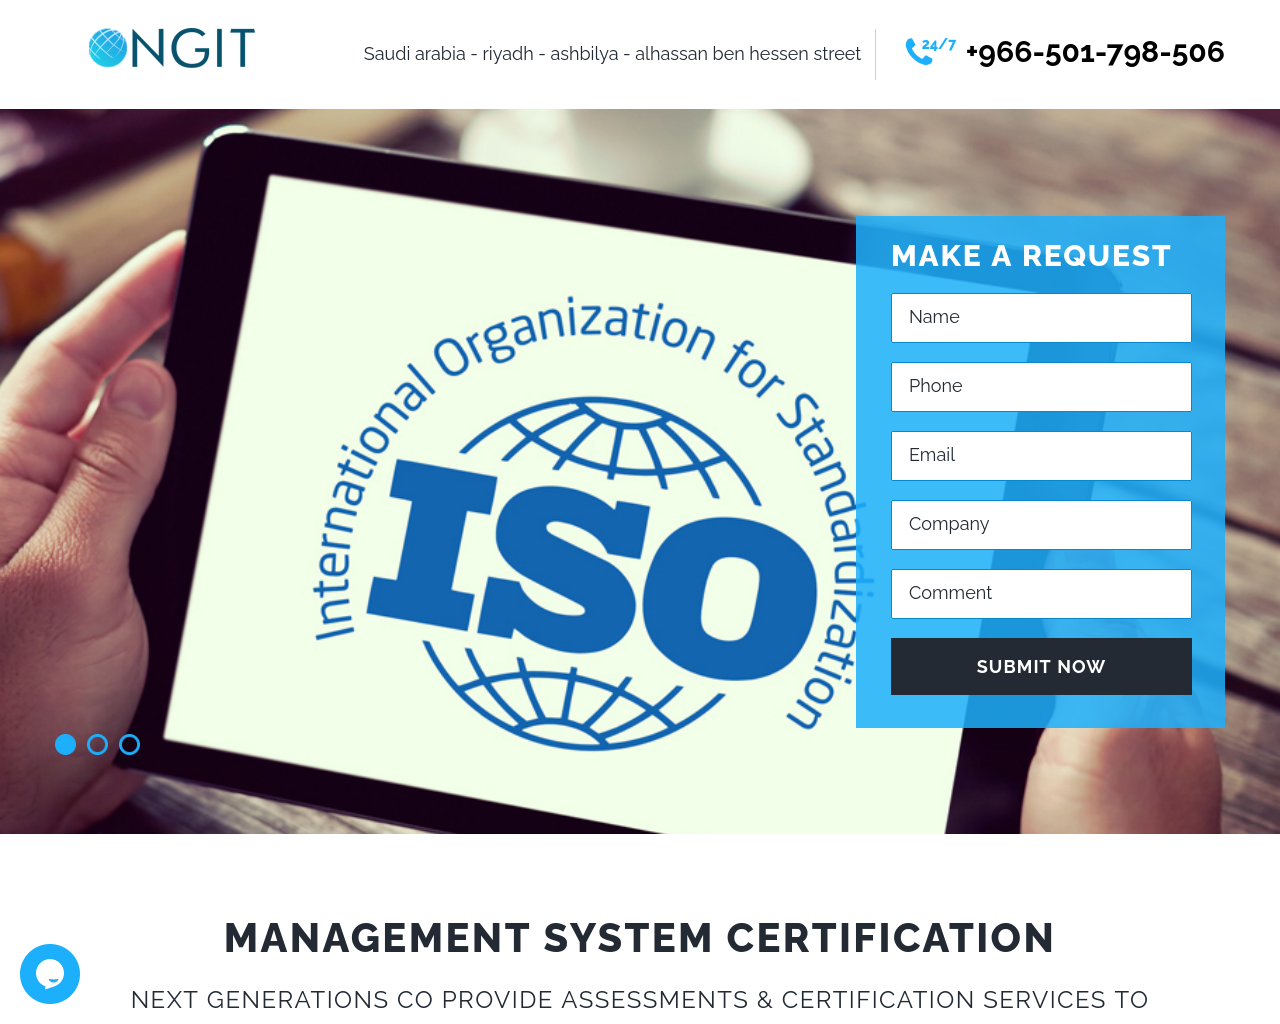The height and width of the screenshot is (1024, 1280).
Task: Open the chat bubble widget
Action: [x=50, y=974]
